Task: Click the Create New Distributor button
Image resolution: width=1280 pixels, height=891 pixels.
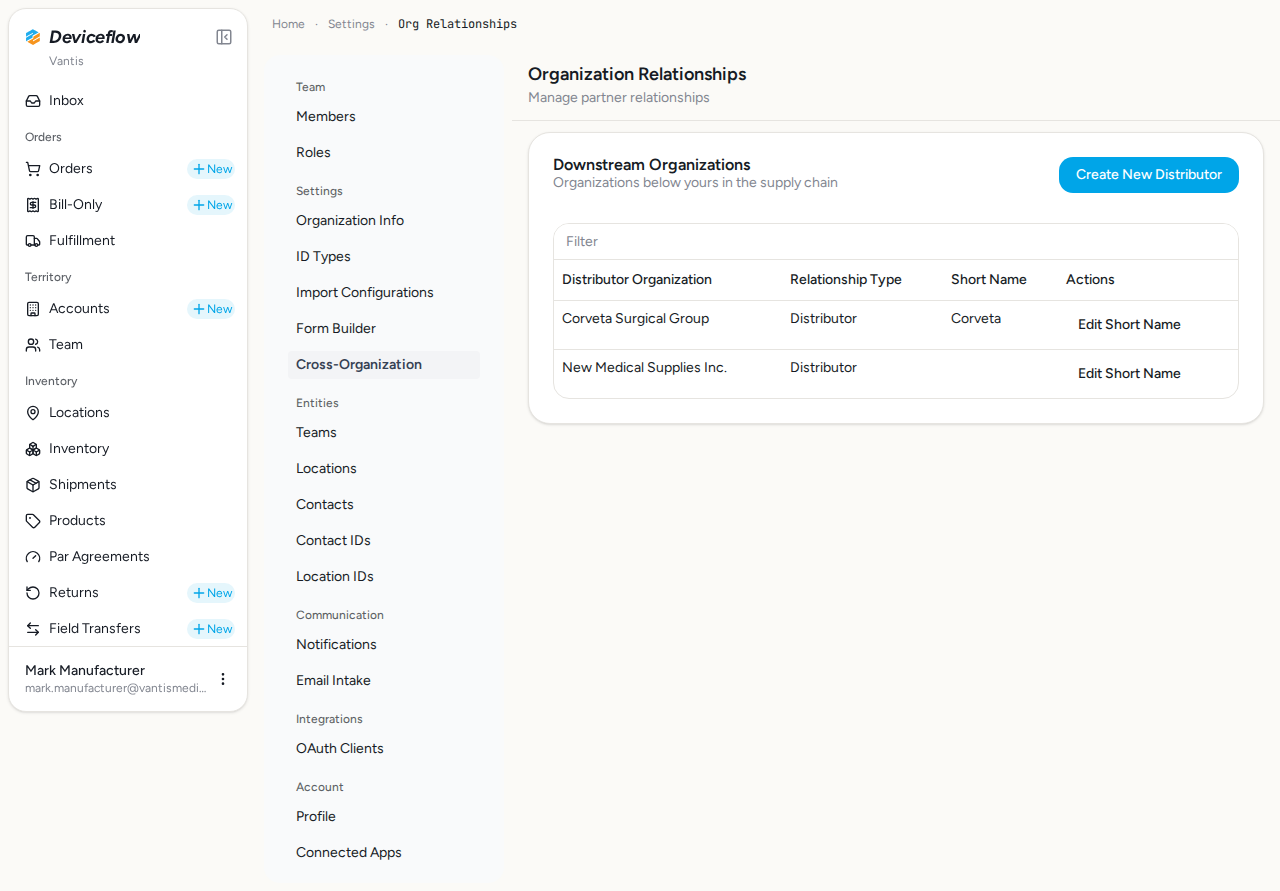Action: [1149, 175]
